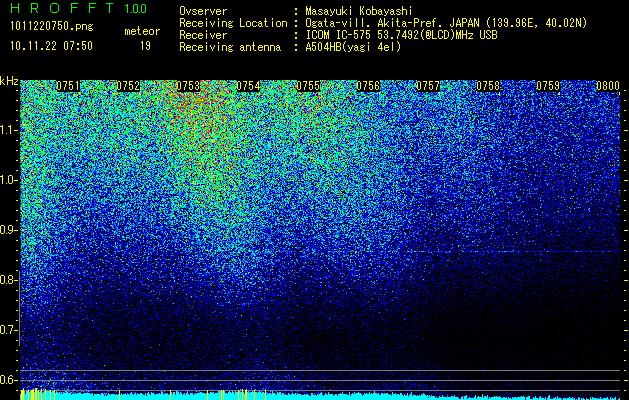Click the 0.6 frequency axis label

[x=8, y=380]
